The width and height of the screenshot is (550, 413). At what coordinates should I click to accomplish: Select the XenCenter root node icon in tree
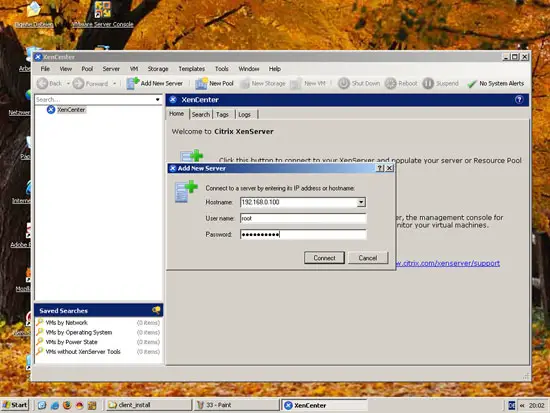(51, 110)
